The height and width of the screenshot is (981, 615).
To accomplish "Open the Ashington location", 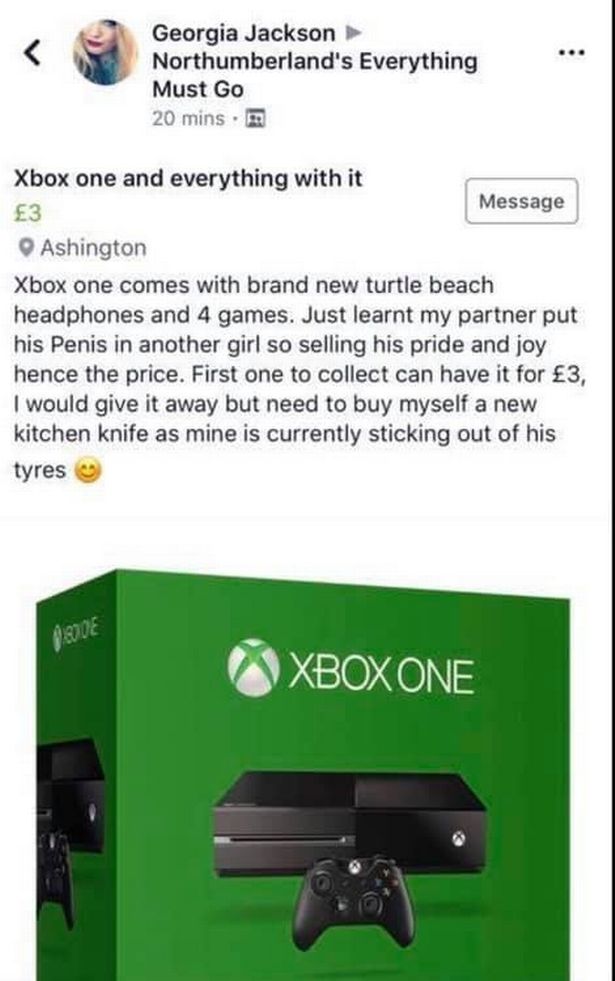I will pyautogui.click(x=93, y=247).
